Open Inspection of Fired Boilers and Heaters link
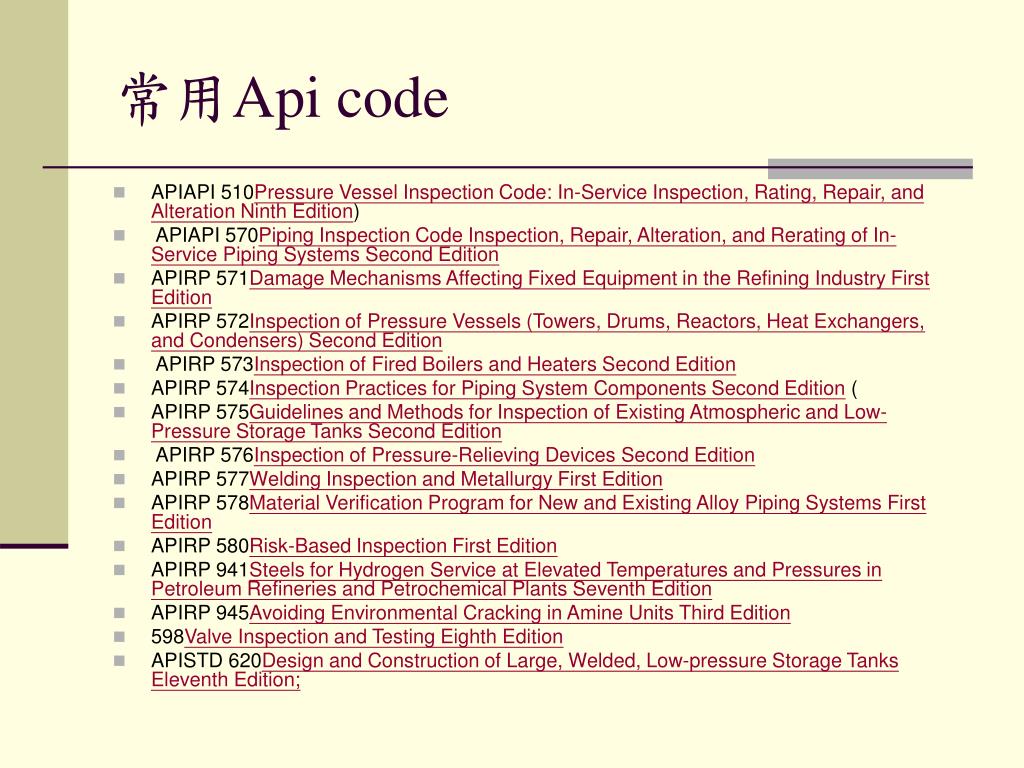The width and height of the screenshot is (1024, 768). tap(494, 364)
